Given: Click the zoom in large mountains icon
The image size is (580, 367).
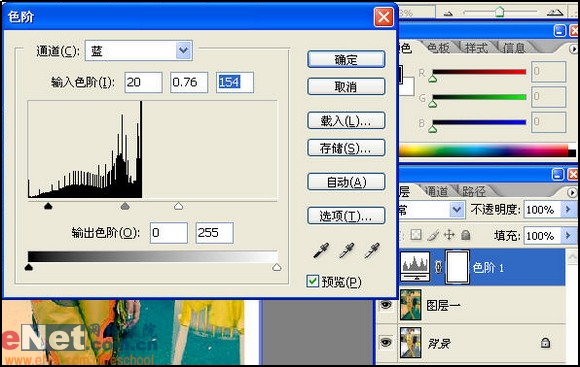Looking at the screenshot, I should pos(555,13).
